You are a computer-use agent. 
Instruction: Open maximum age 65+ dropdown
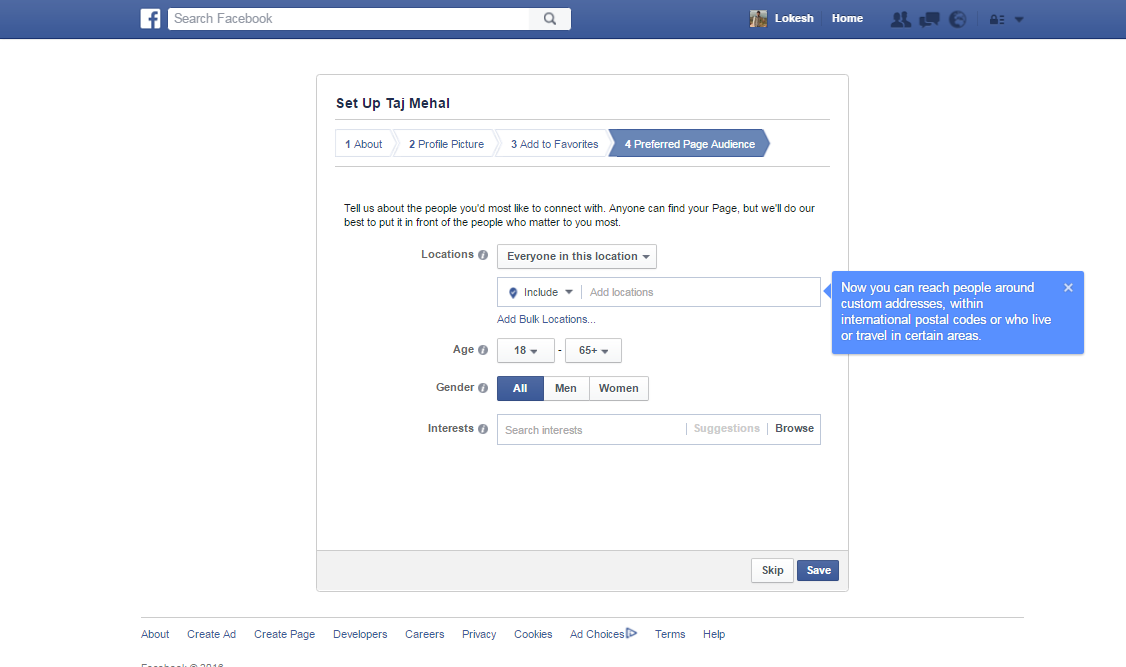click(593, 350)
